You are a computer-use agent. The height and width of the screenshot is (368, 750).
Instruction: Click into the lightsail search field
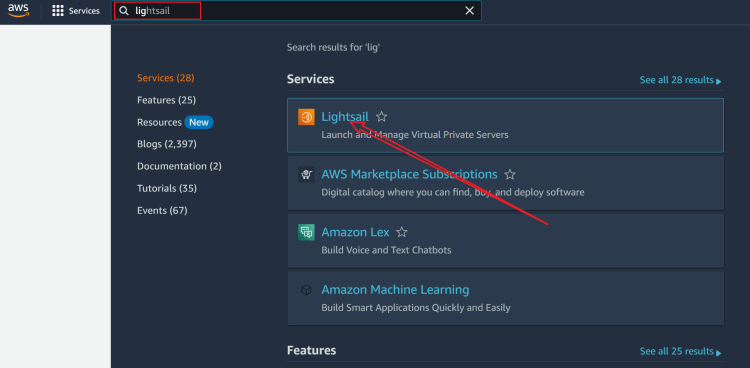(x=297, y=11)
